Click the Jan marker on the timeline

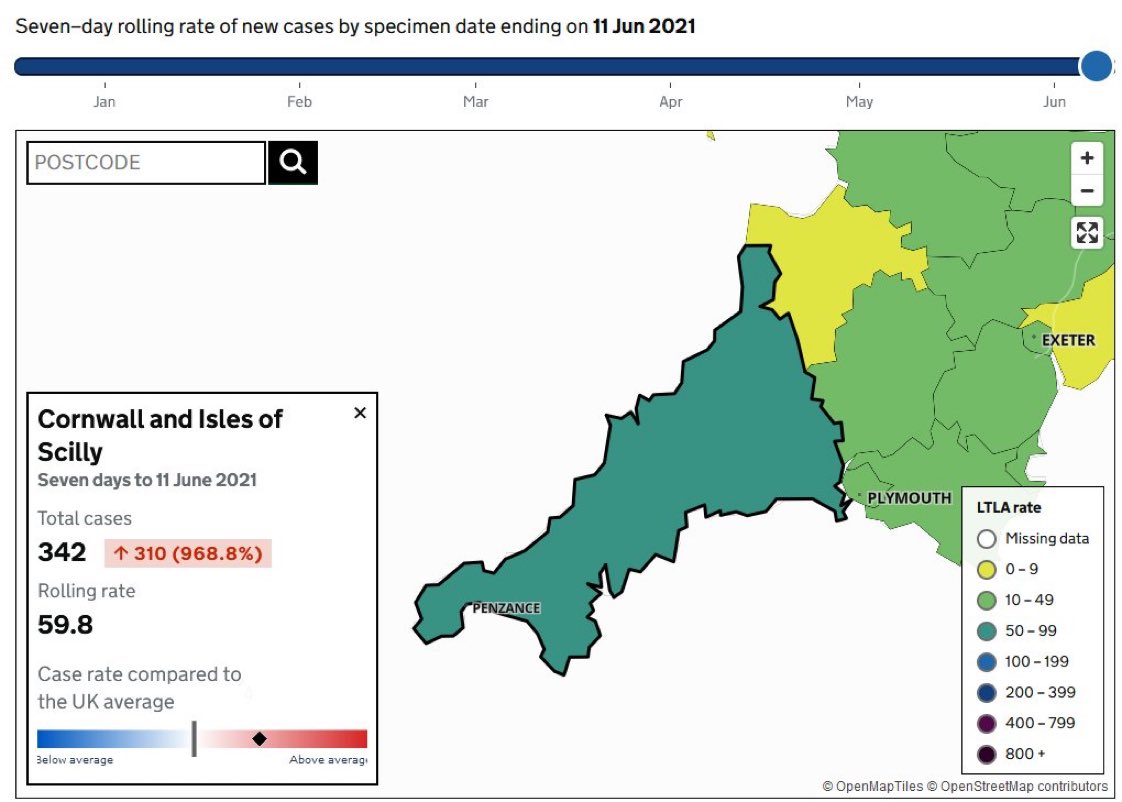[104, 101]
